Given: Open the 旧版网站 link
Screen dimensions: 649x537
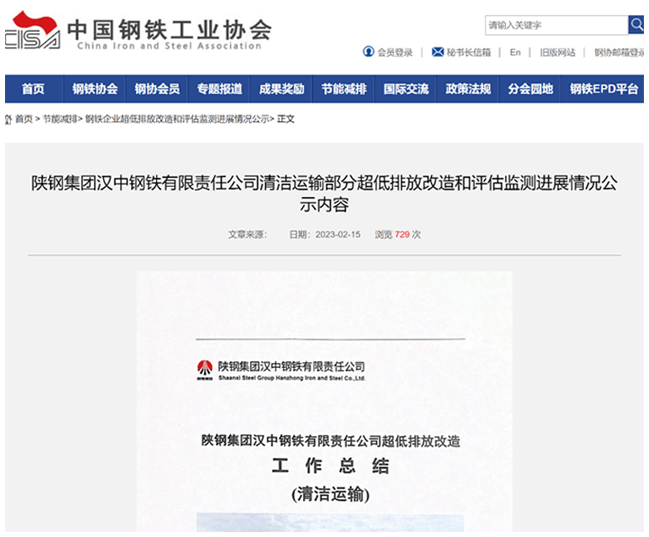Looking at the screenshot, I should tap(558, 52).
